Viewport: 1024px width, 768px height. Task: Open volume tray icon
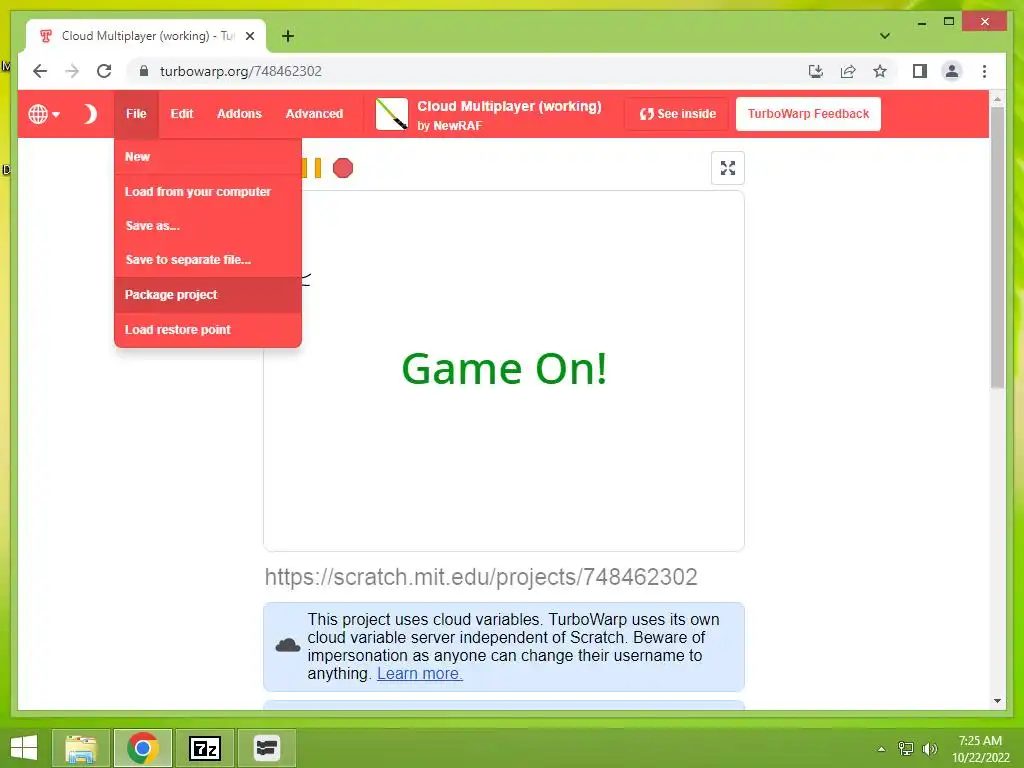tap(929, 749)
